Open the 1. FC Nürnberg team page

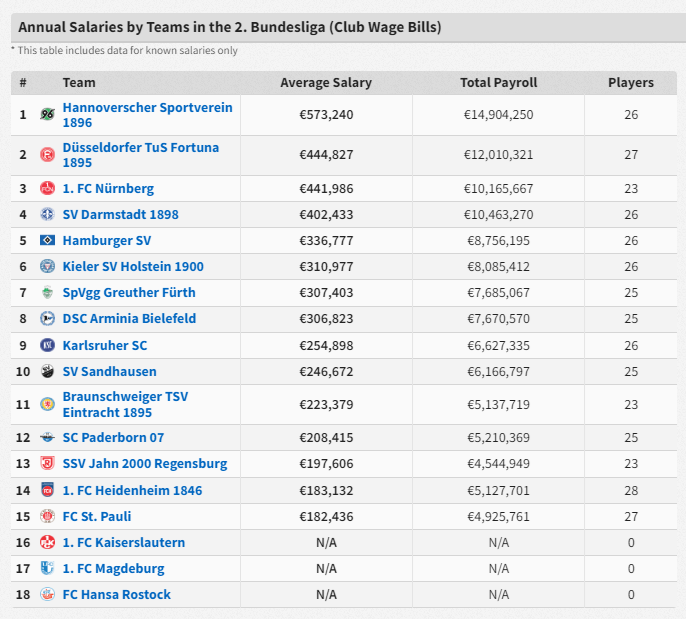pyautogui.click(x=108, y=189)
